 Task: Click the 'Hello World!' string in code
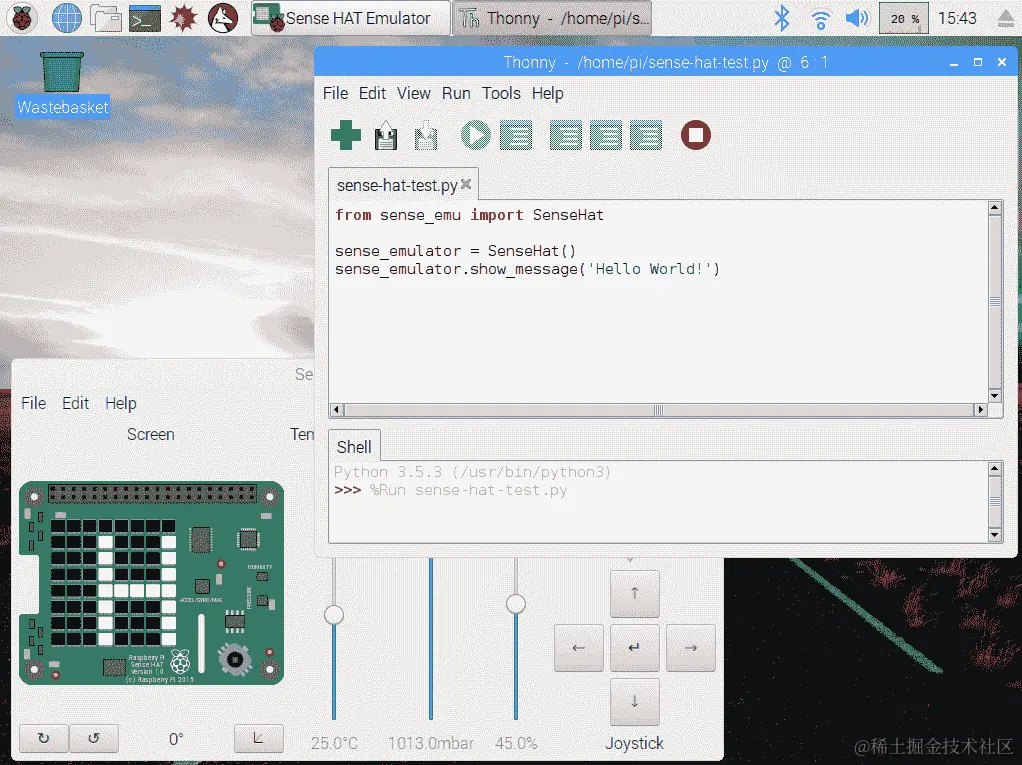pos(649,269)
